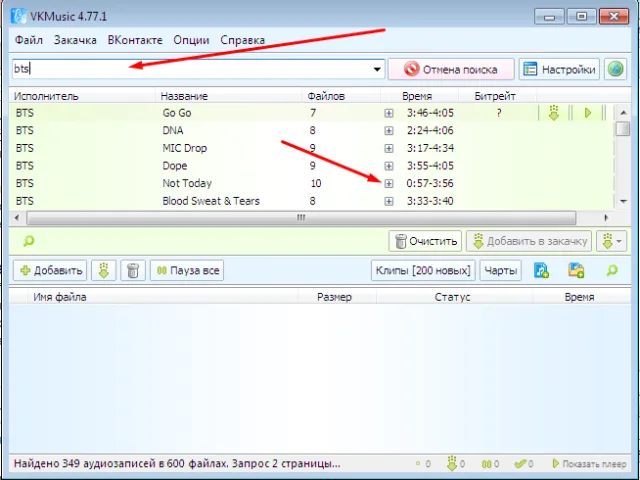Open the Файл menu

[x=29, y=40]
